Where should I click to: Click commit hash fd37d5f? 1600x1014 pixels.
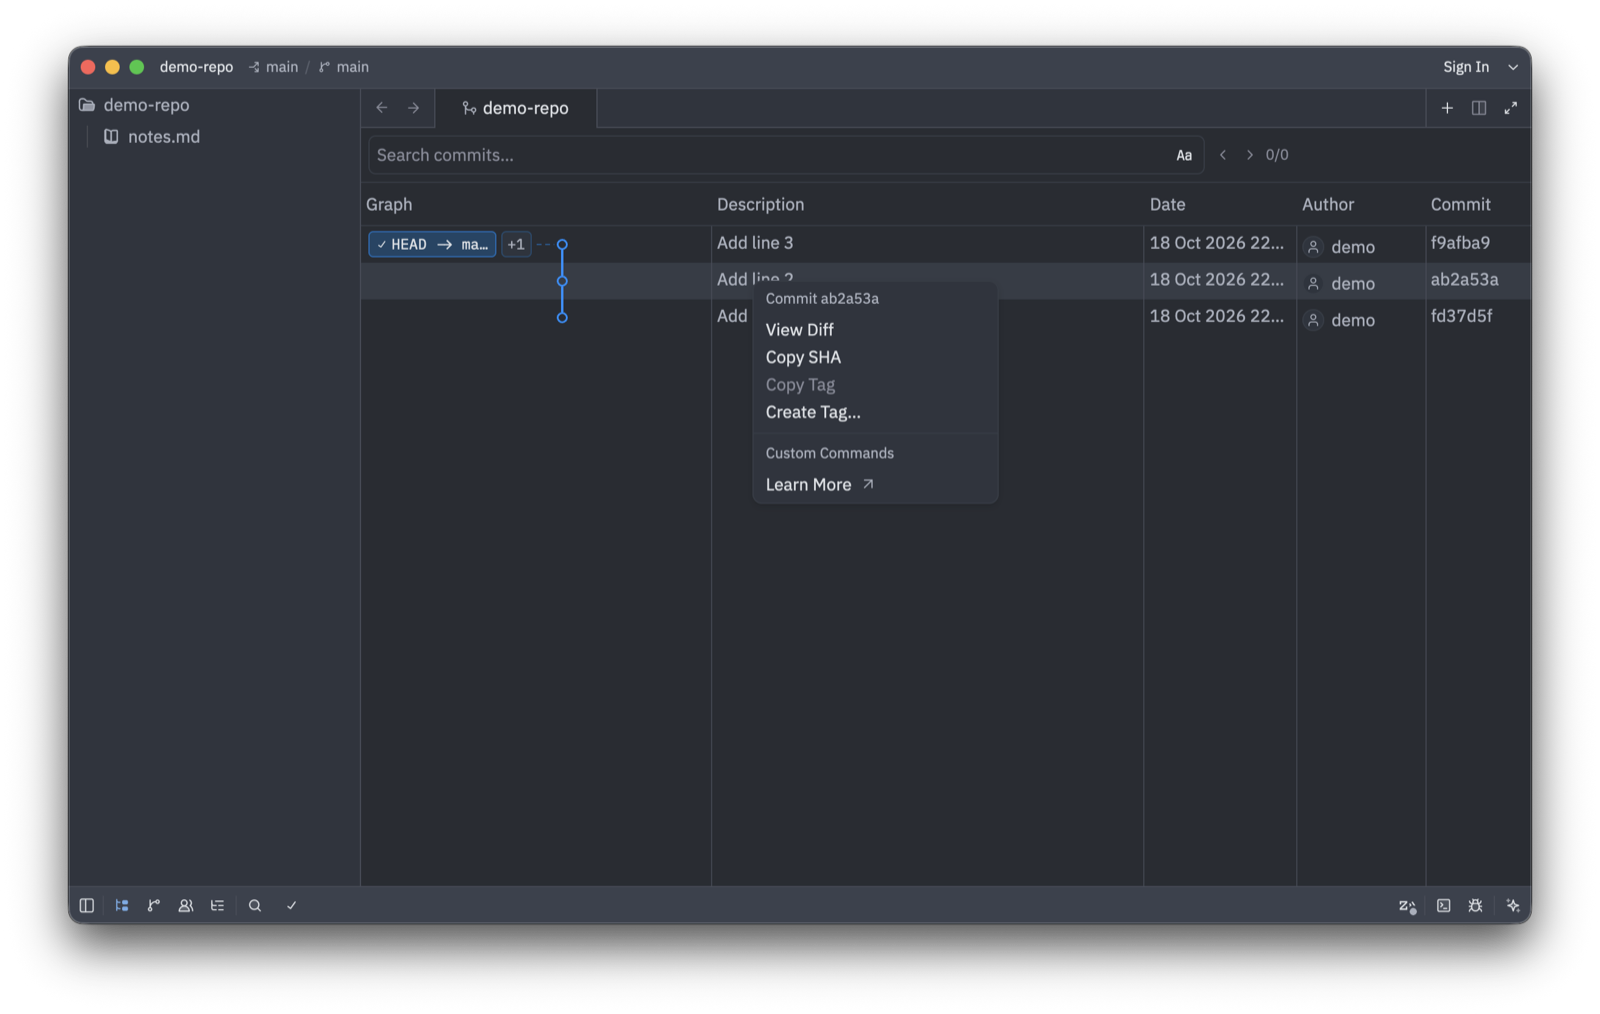[1461, 316]
